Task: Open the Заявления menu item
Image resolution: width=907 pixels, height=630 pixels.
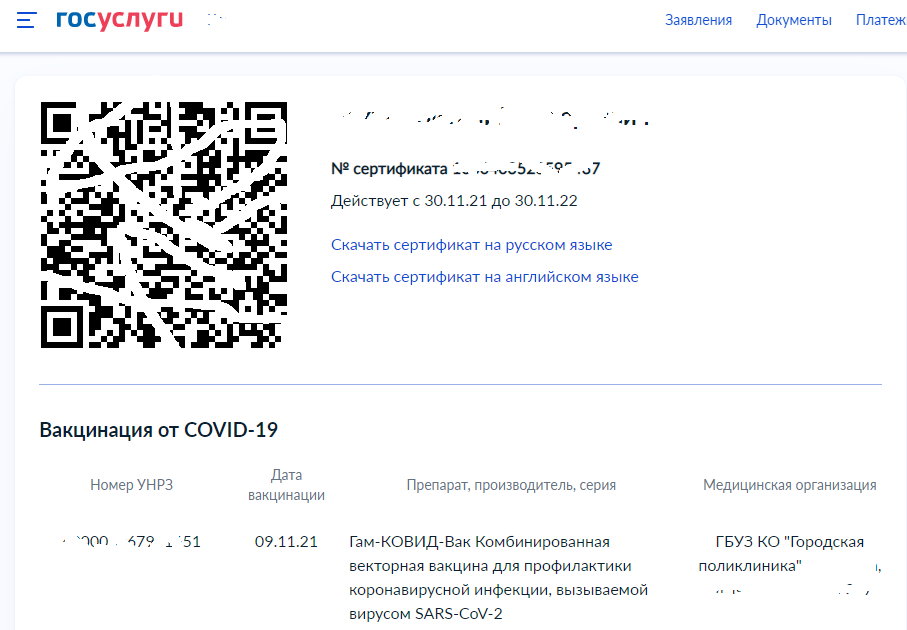Action: coord(698,20)
